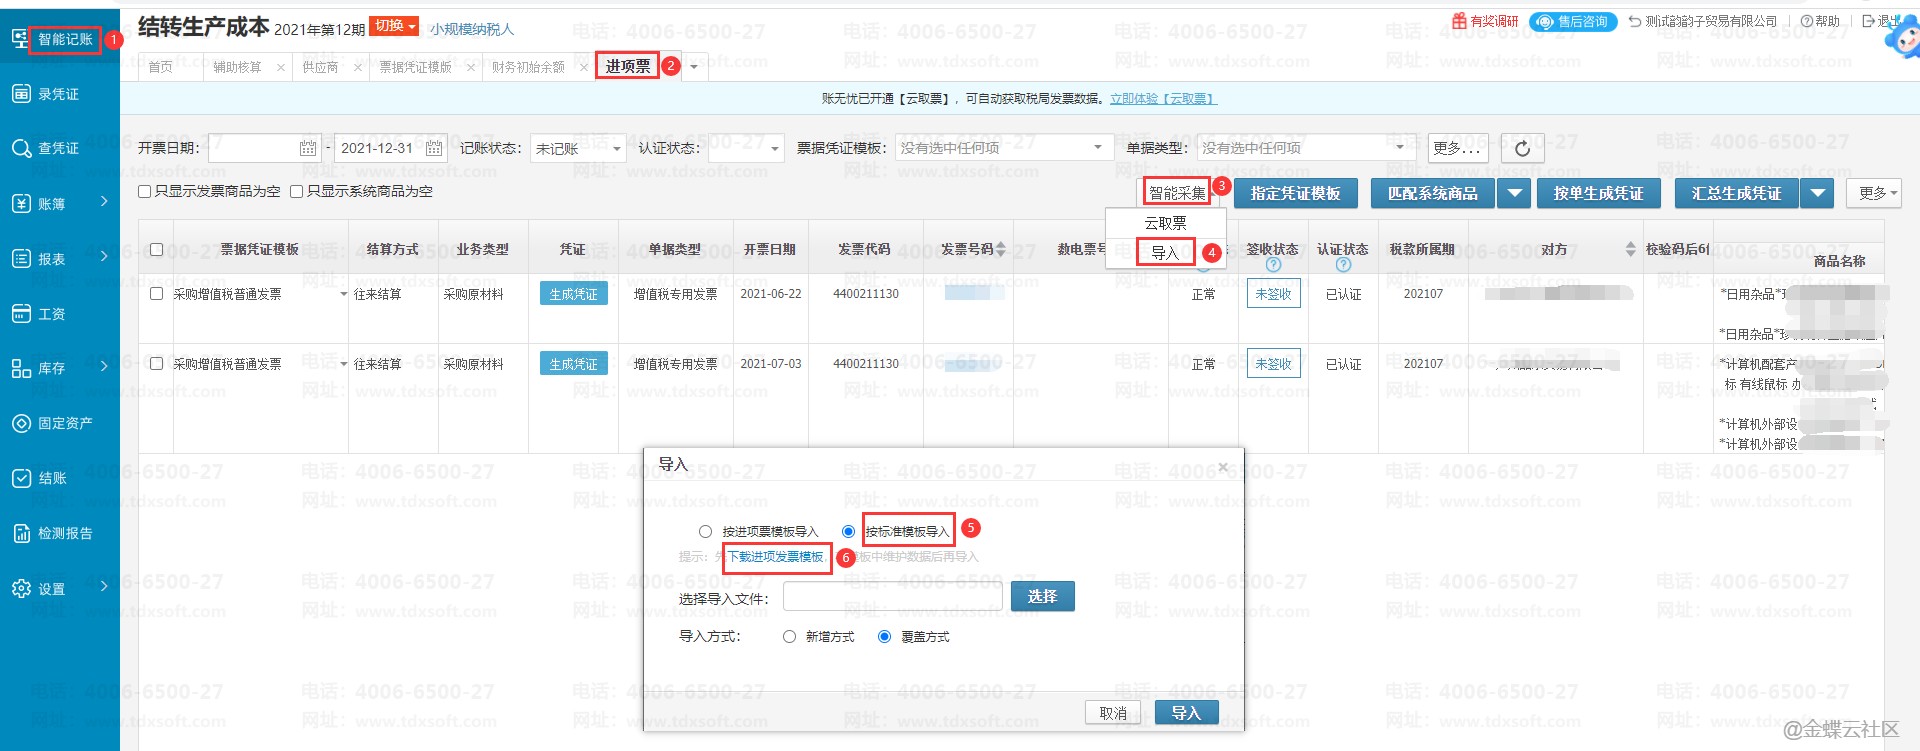The height and width of the screenshot is (751, 1920).
Task: Open calendar picker for end date 2021-12-31
Action: [x=434, y=149]
